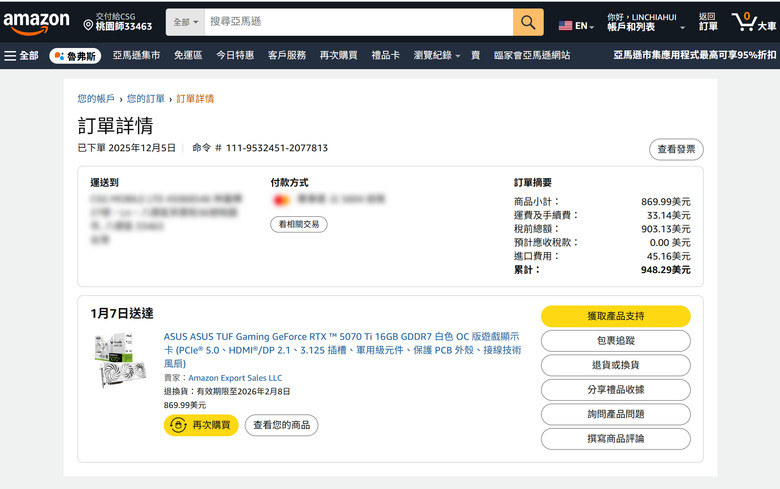The image size is (780, 489).
Task: Select order number 111-9532451-2077813 text
Action: (x=277, y=148)
